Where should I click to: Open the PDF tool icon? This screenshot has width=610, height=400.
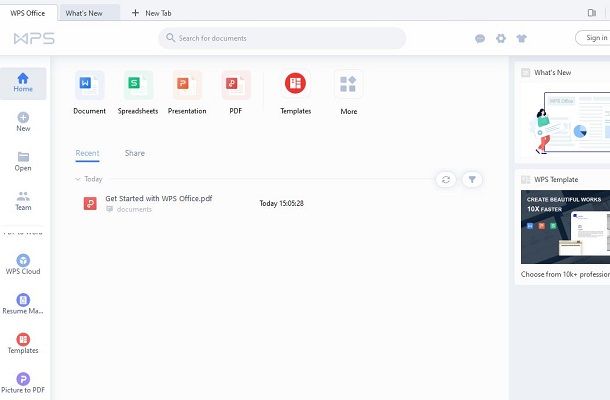click(236, 85)
